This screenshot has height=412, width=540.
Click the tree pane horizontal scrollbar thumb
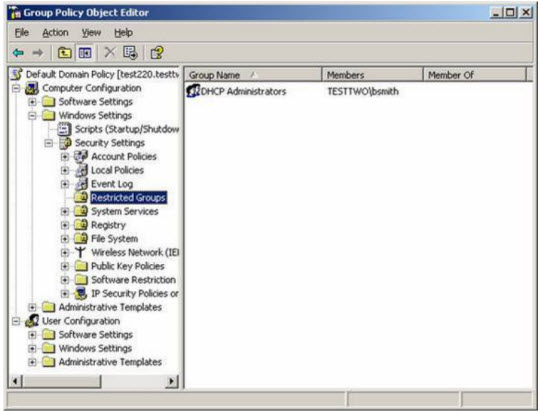click(x=62, y=381)
